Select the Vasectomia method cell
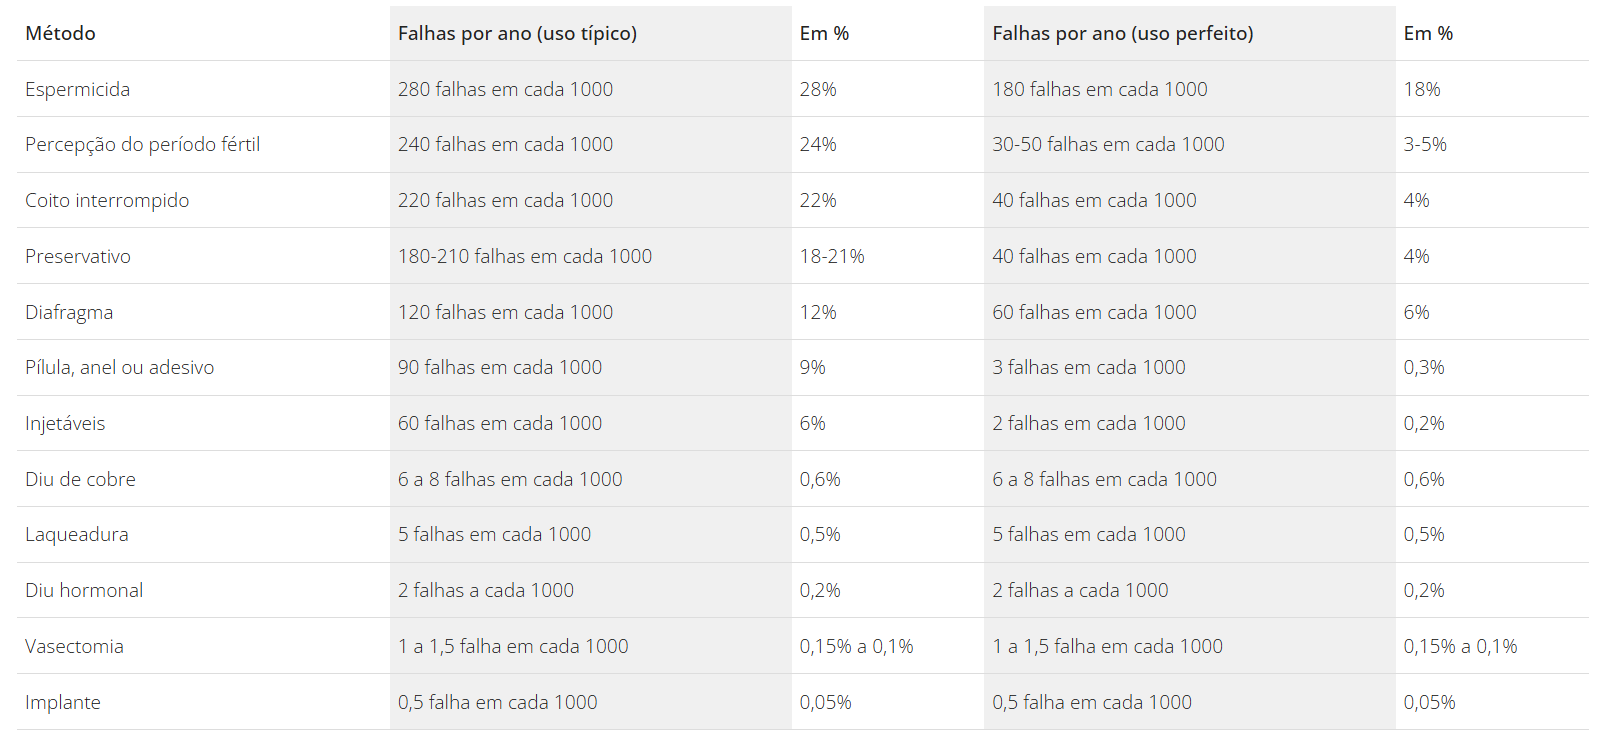 (74, 646)
